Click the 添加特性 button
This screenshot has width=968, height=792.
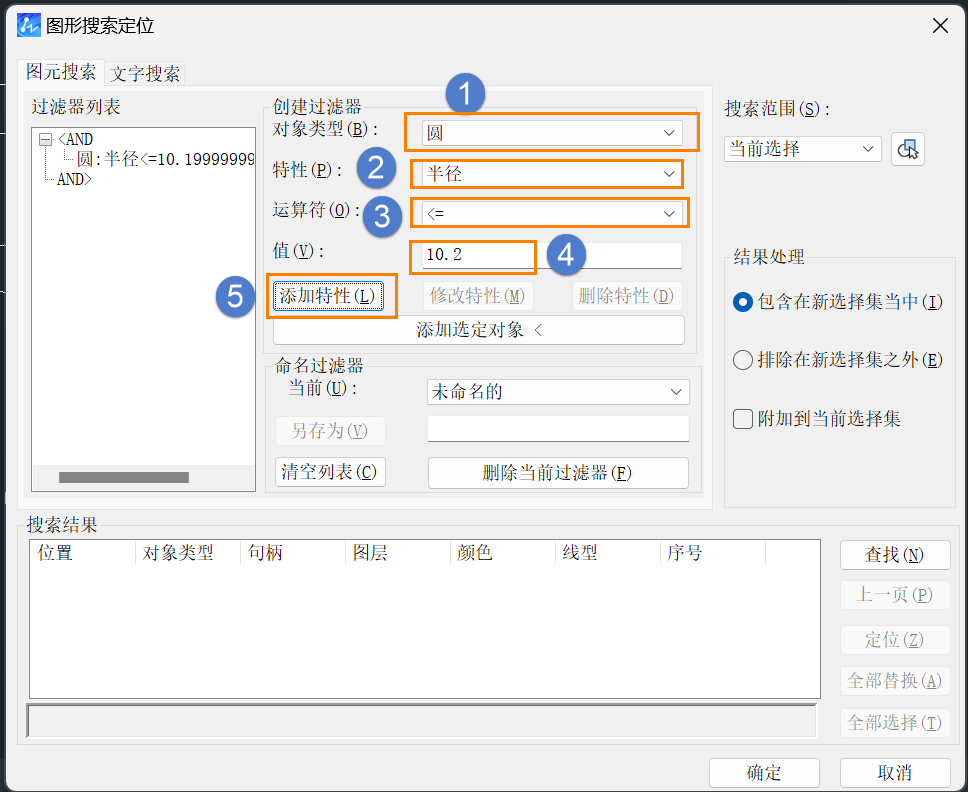tap(332, 296)
